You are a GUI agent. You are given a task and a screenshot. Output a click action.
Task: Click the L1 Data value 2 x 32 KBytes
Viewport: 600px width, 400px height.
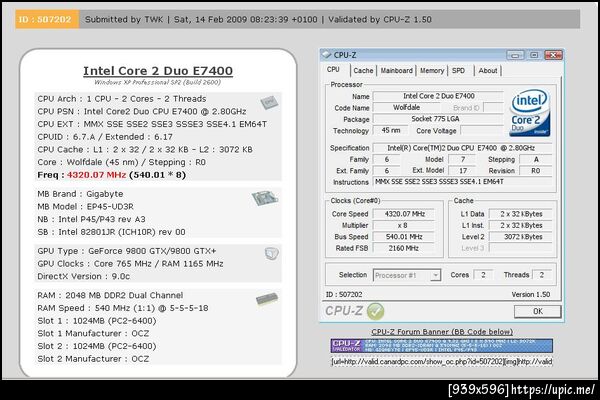tap(522, 214)
